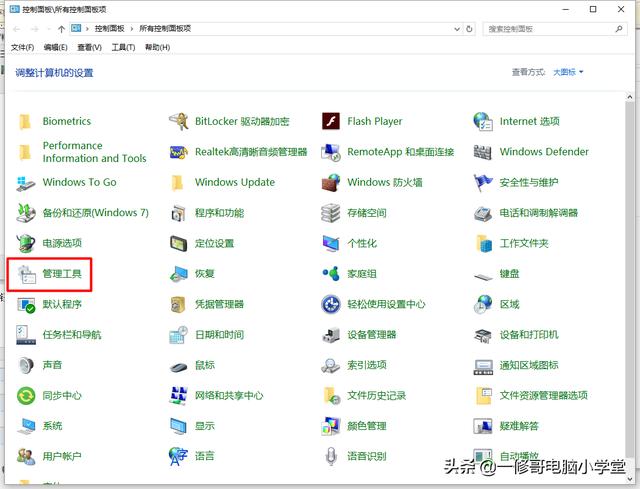Open the 索引选项 link
Screen dimensions: 640x489
click(367, 365)
